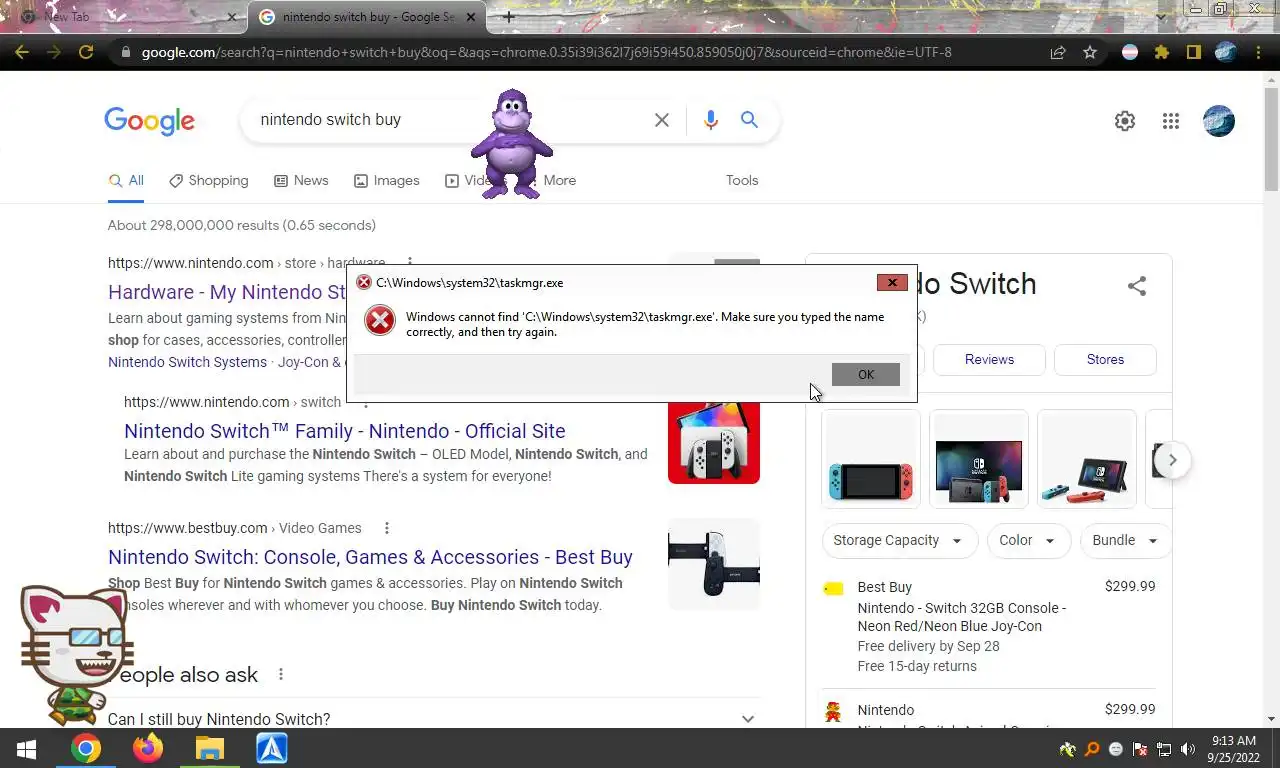Share this page via address bar icon
The width and height of the screenshot is (1280, 768).
tap(1057, 52)
